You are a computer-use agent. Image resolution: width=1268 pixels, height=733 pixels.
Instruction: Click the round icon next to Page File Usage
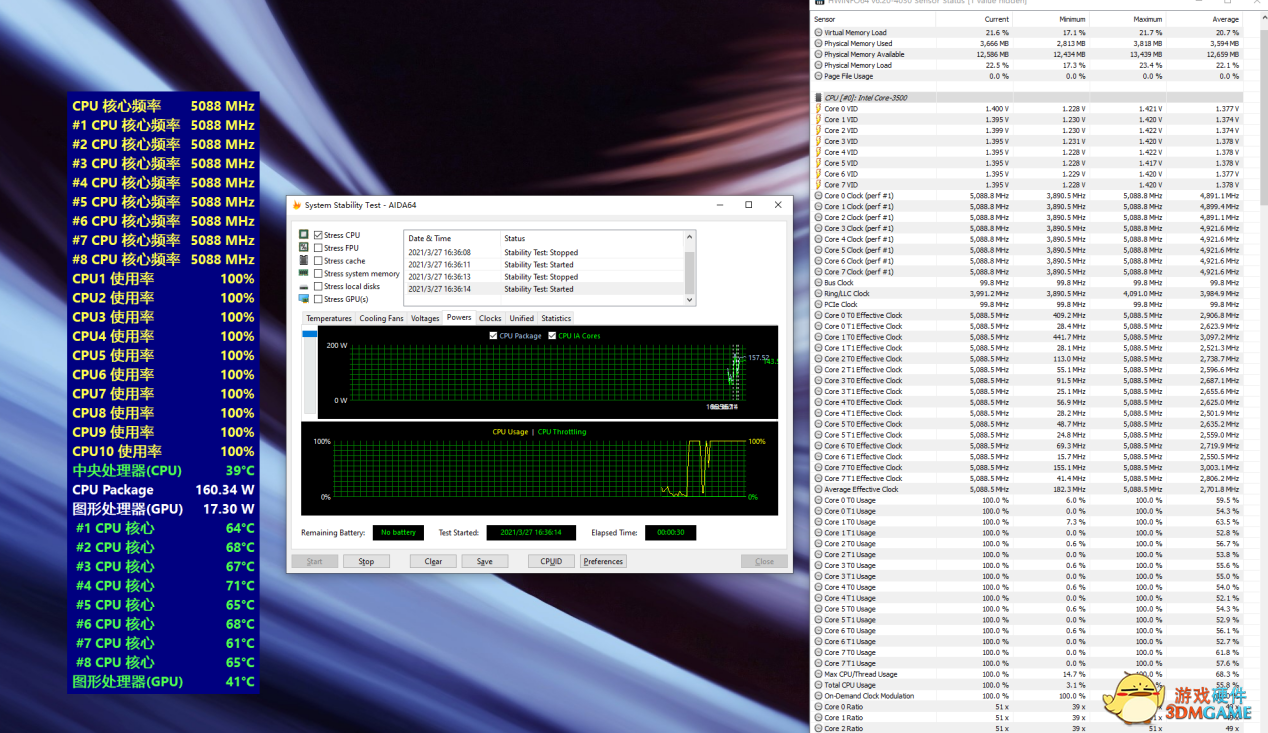click(x=818, y=76)
